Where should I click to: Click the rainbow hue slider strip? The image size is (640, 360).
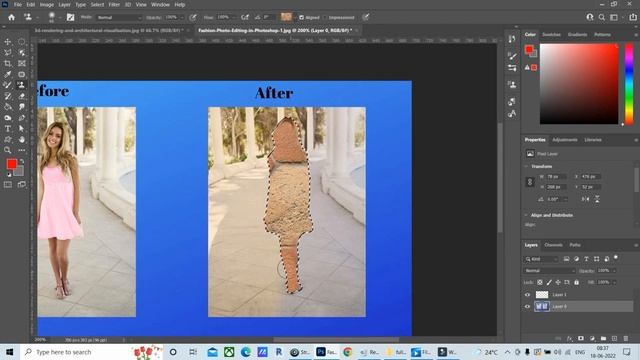coord(629,84)
